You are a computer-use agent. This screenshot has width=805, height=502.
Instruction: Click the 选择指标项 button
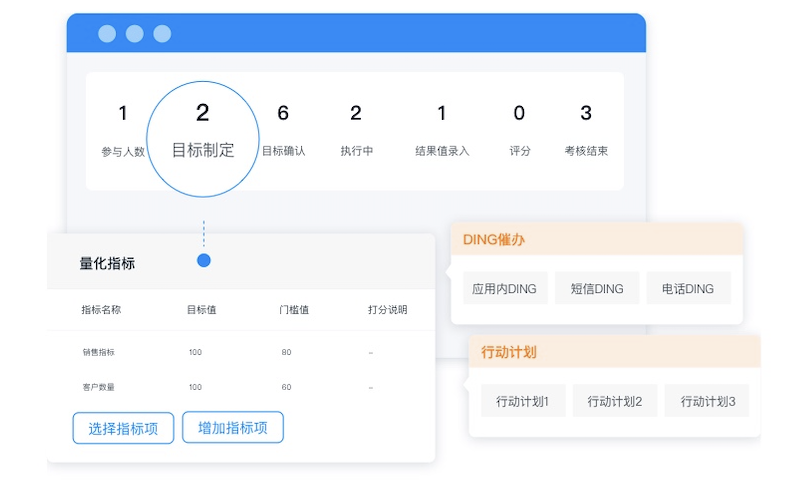(x=123, y=428)
